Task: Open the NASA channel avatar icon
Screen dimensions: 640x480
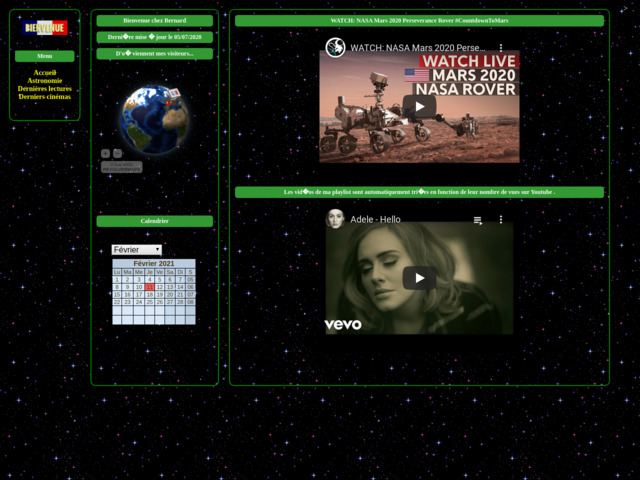Action: point(336,48)
